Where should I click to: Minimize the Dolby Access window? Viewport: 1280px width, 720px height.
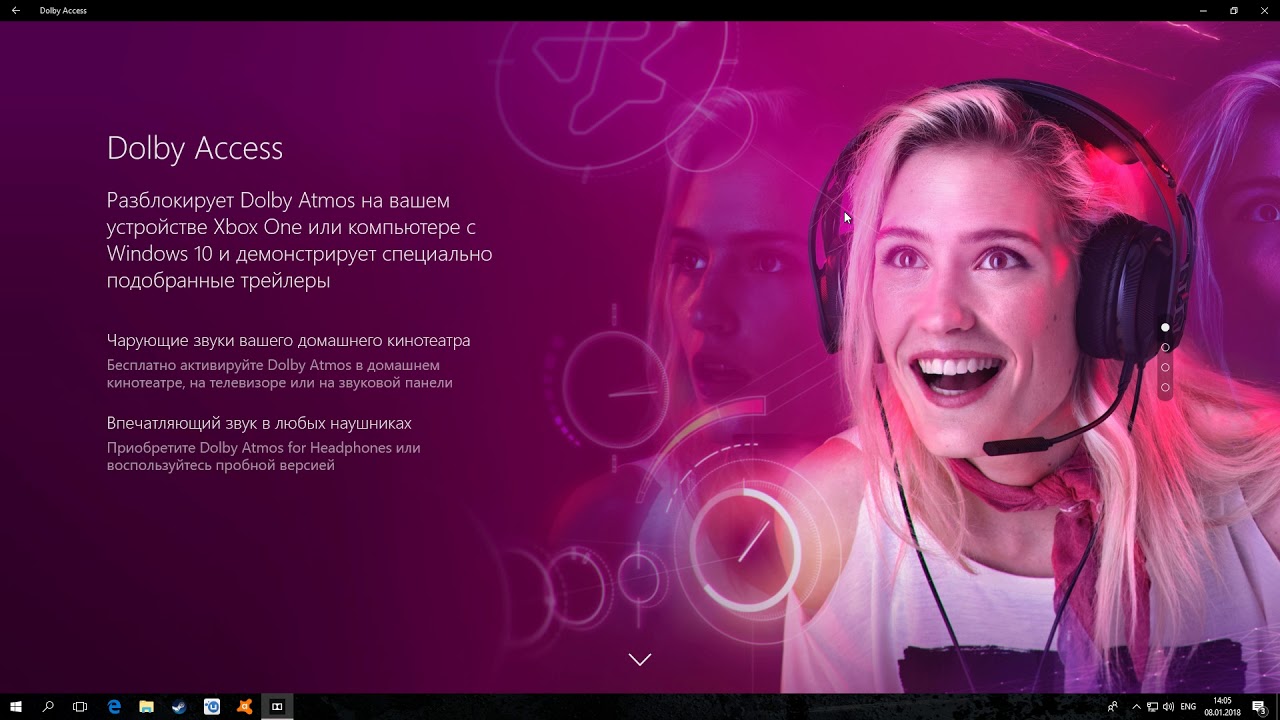(1202, 10)
